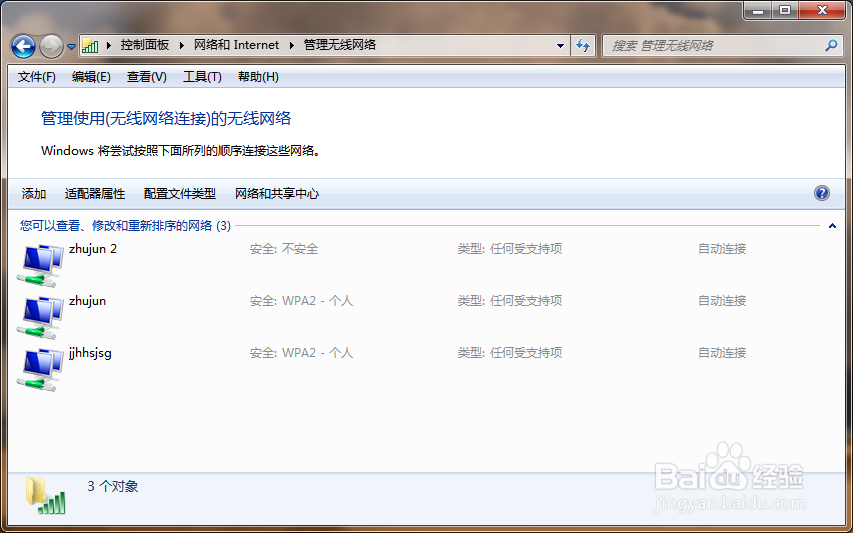The width and height of the screenshot is (853, 533).
Task: Open 网络和共享中心 from the toolbar
Action: coord(276,194)
